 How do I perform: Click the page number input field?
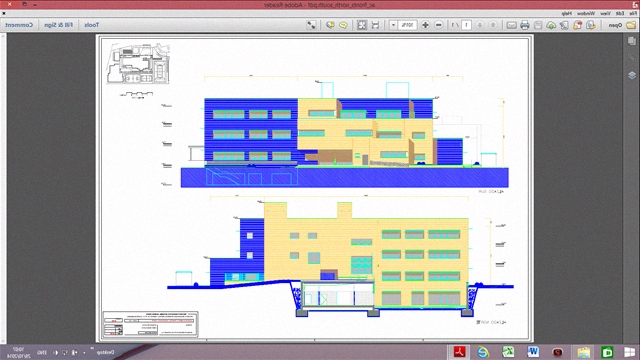466,25
